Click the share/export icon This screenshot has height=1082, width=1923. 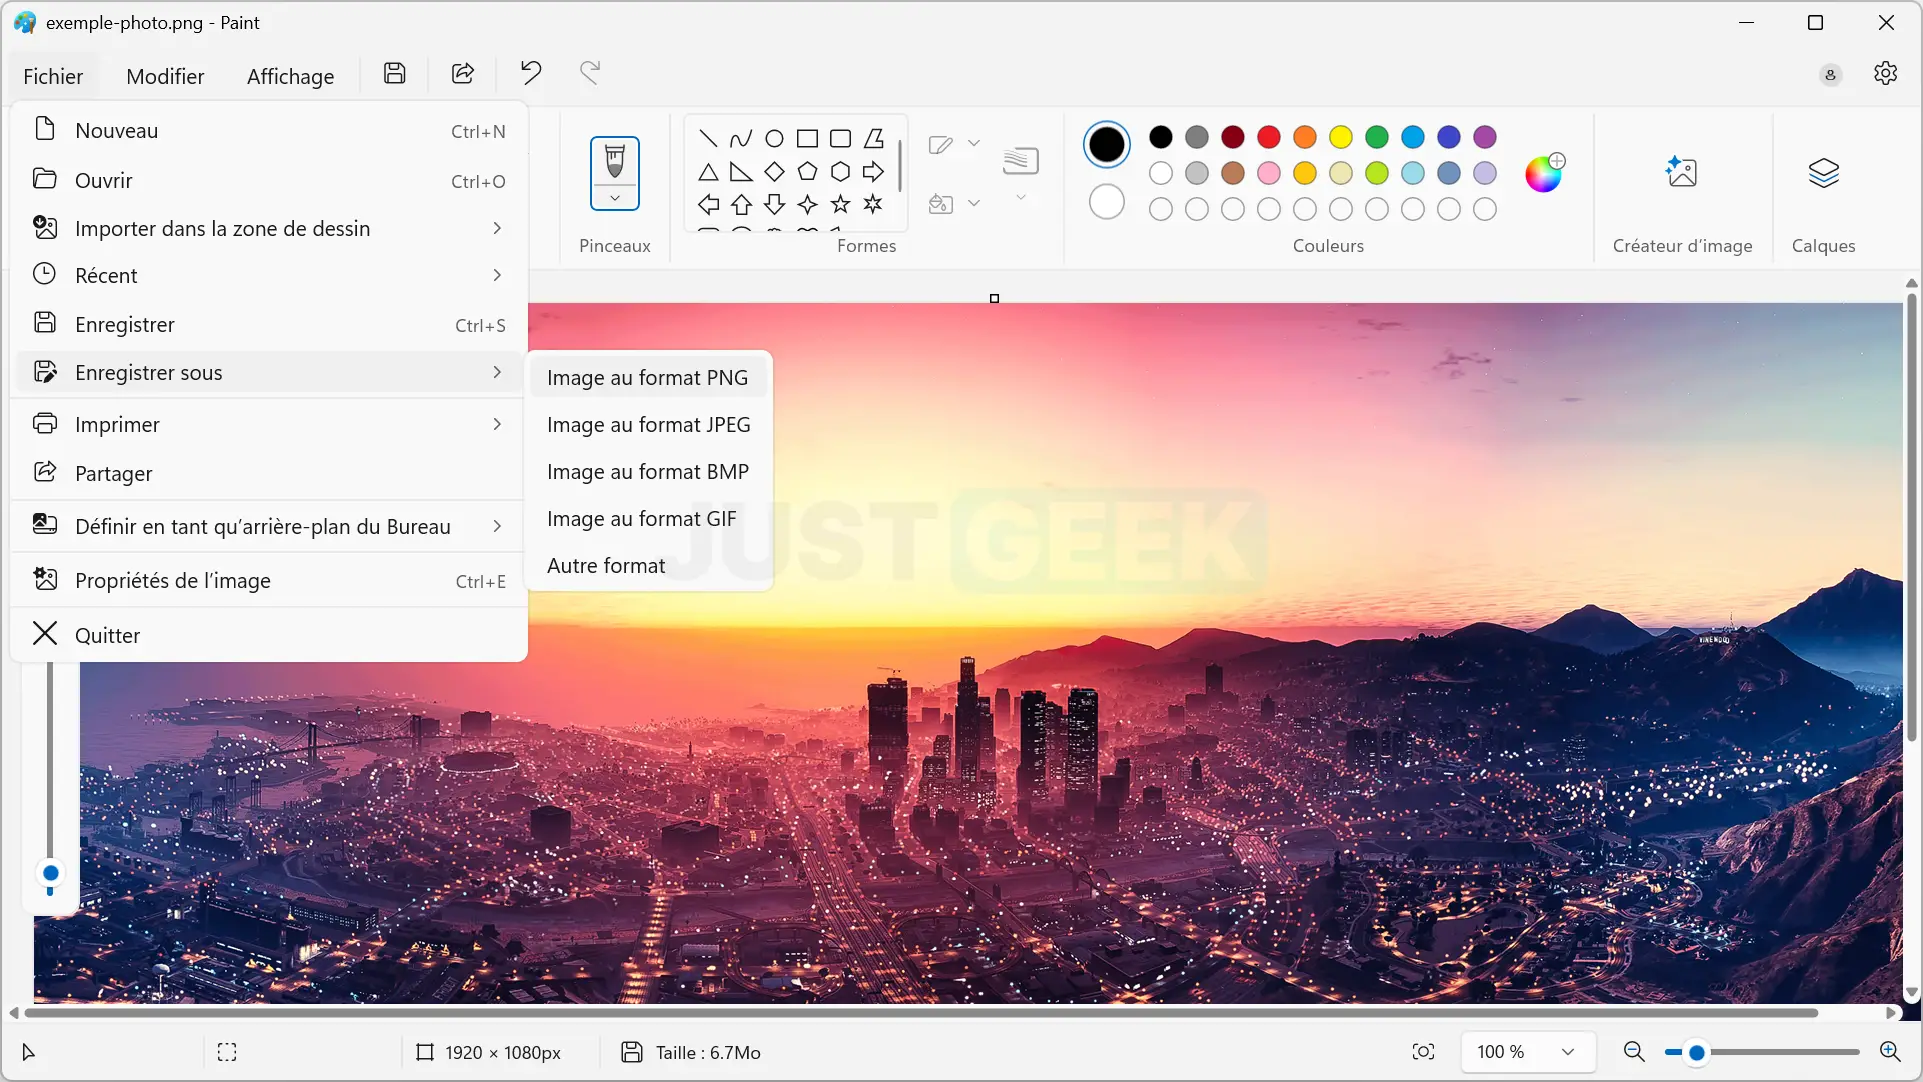point(462,74)
